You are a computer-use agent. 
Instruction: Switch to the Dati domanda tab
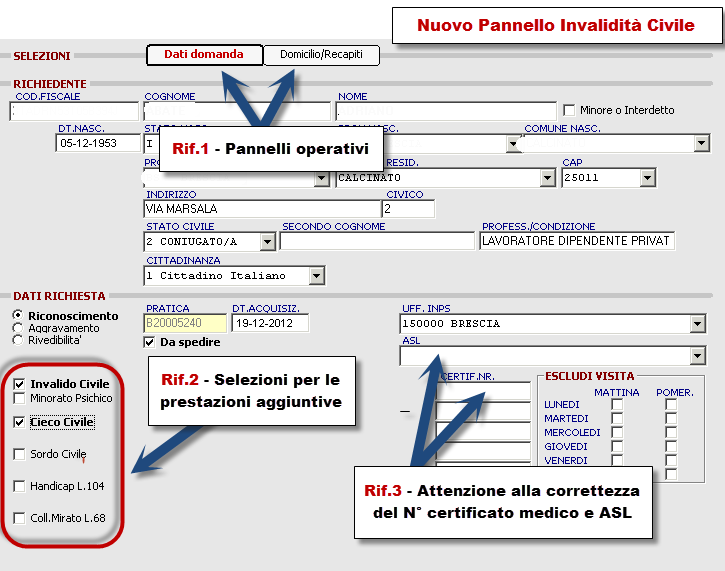[204, 55]
